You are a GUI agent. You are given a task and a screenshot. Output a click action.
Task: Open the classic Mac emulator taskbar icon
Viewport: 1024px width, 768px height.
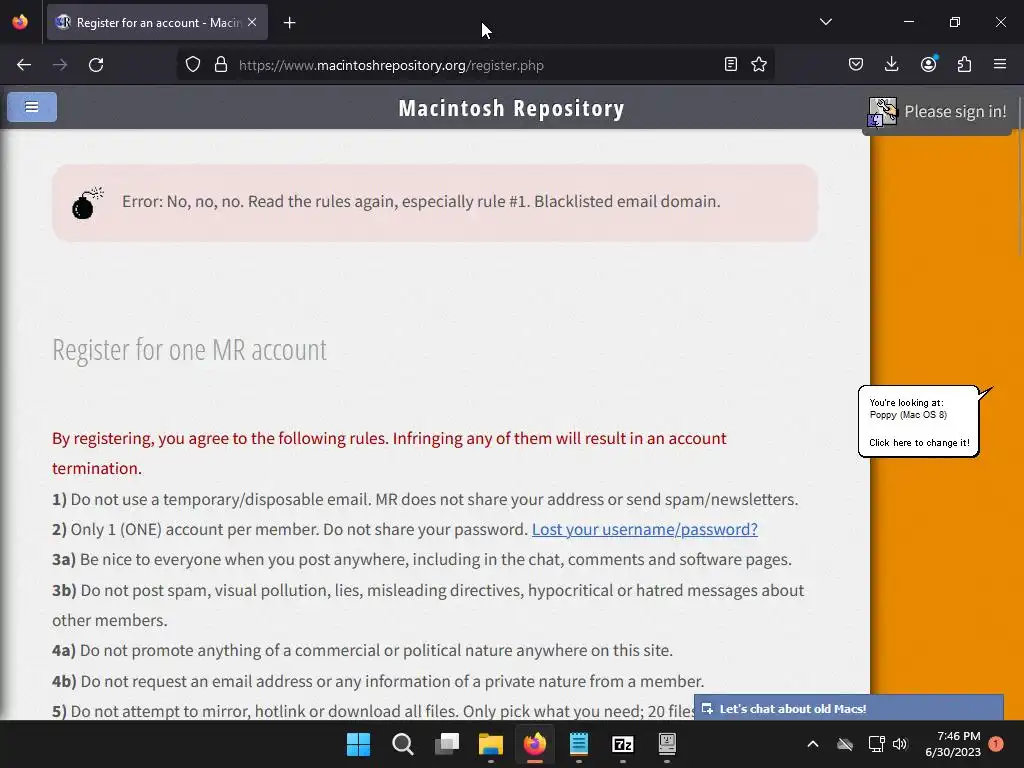point(667,744)
